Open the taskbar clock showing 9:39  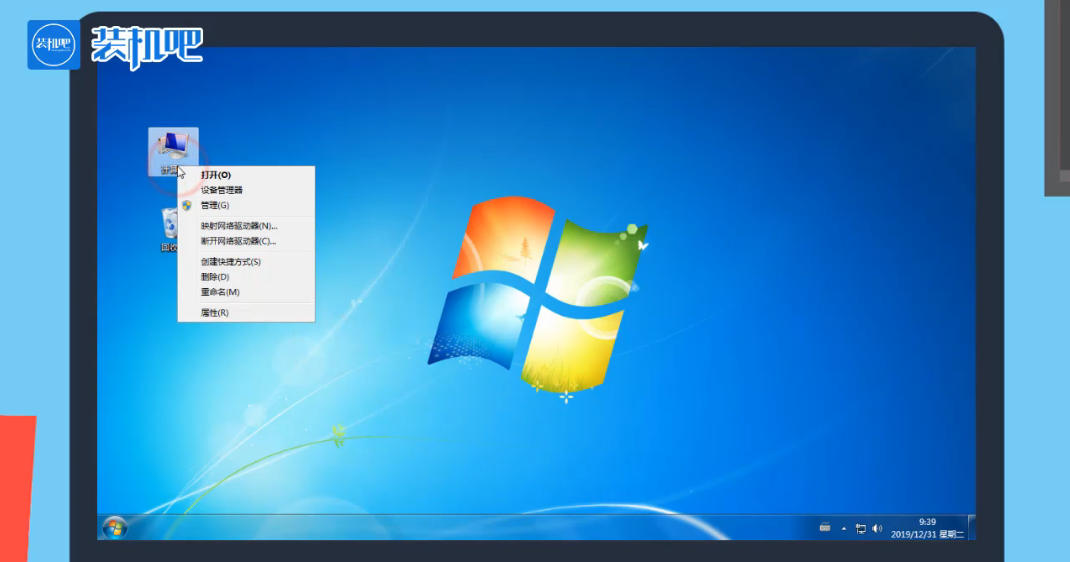[927, 528]
